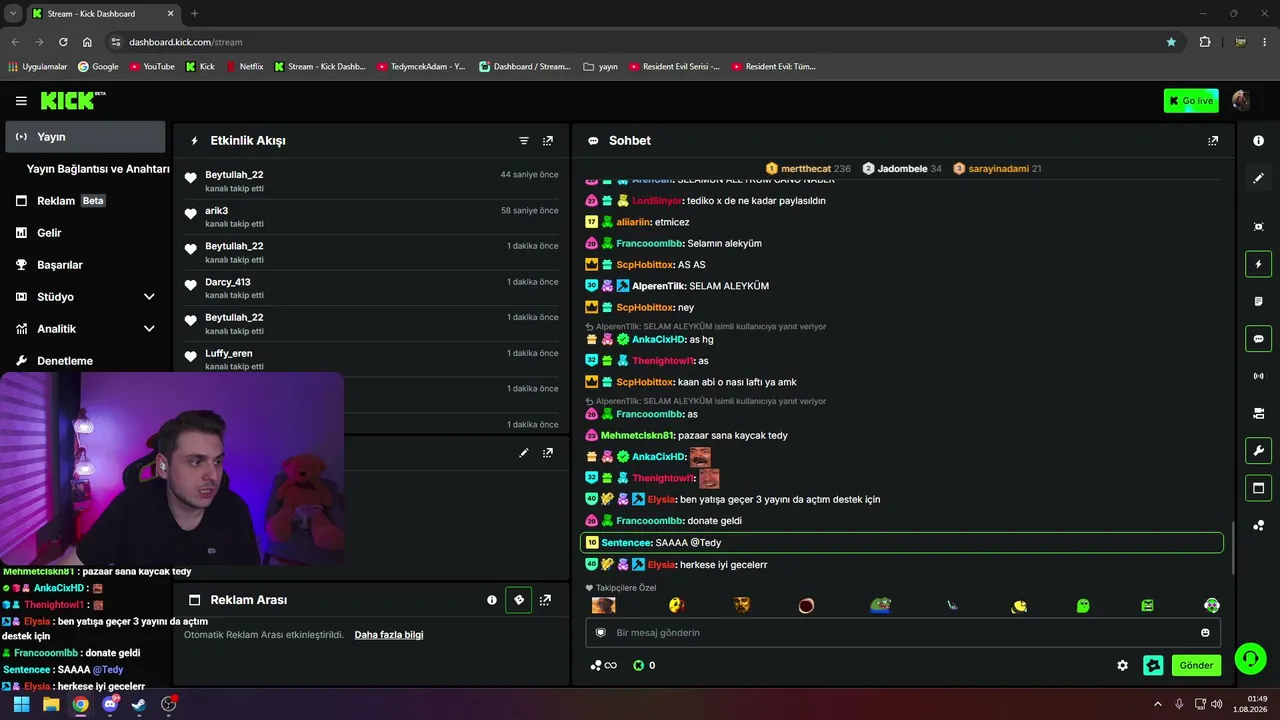Click the points infinity indicator below chat
This screenshot has width=1280, height=720.
[604, 665]
